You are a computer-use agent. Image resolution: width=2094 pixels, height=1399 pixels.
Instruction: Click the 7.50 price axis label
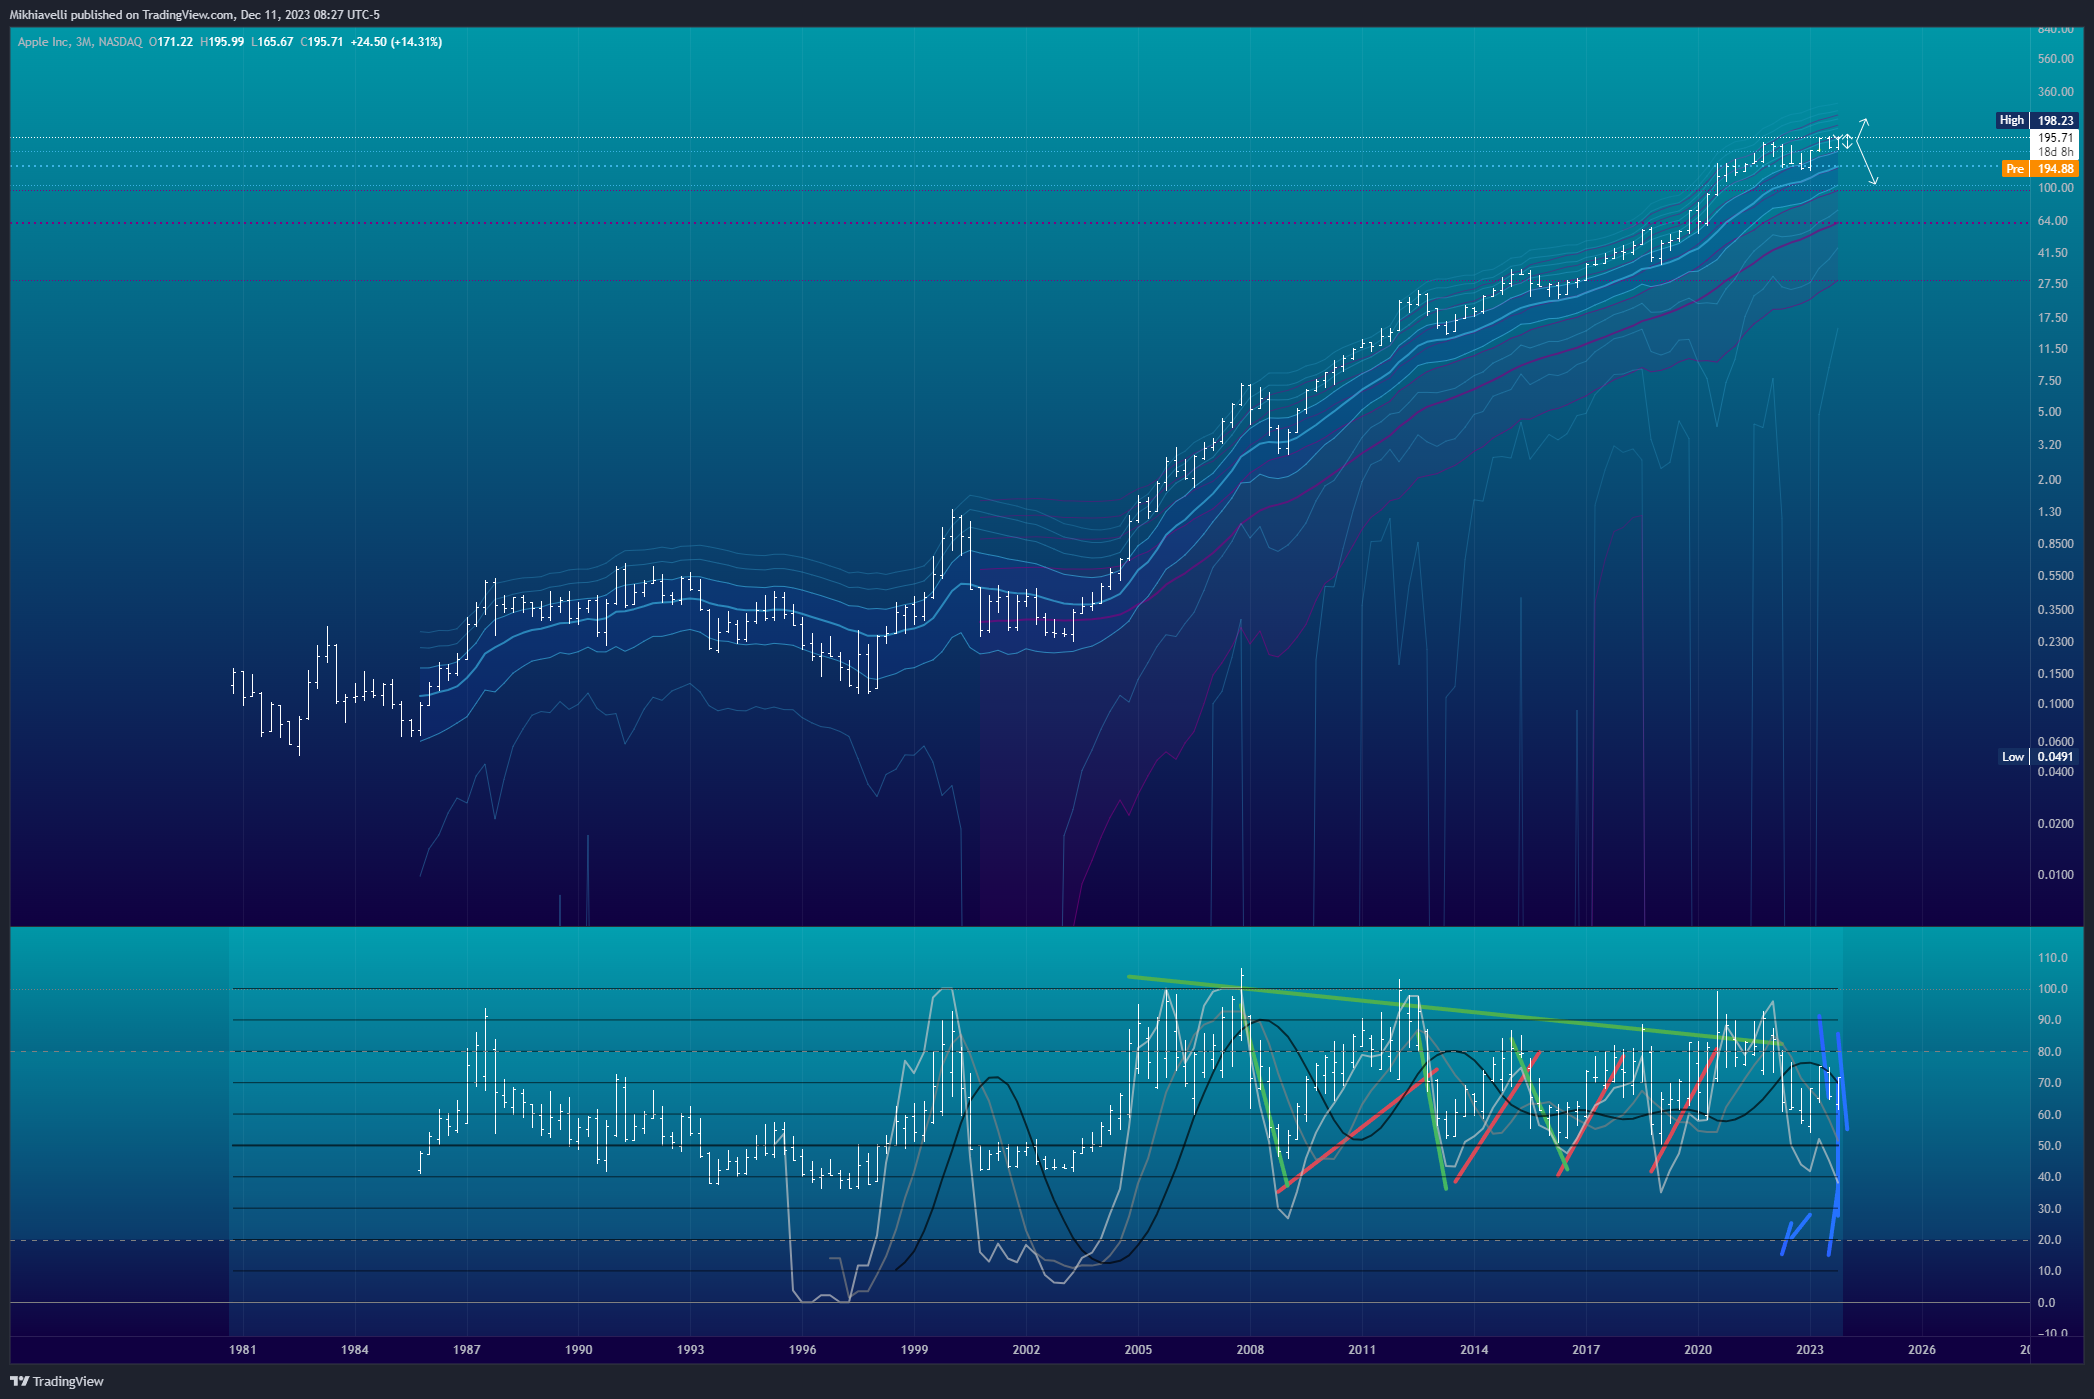[2049, 381]
